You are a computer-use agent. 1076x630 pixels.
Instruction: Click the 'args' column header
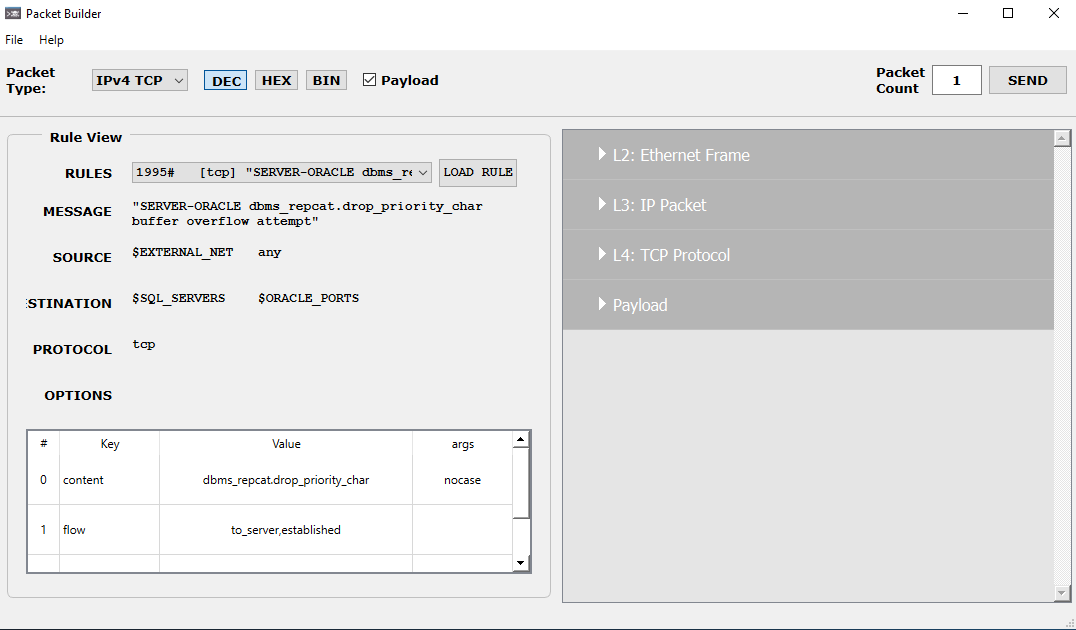(x=463, y=444)
